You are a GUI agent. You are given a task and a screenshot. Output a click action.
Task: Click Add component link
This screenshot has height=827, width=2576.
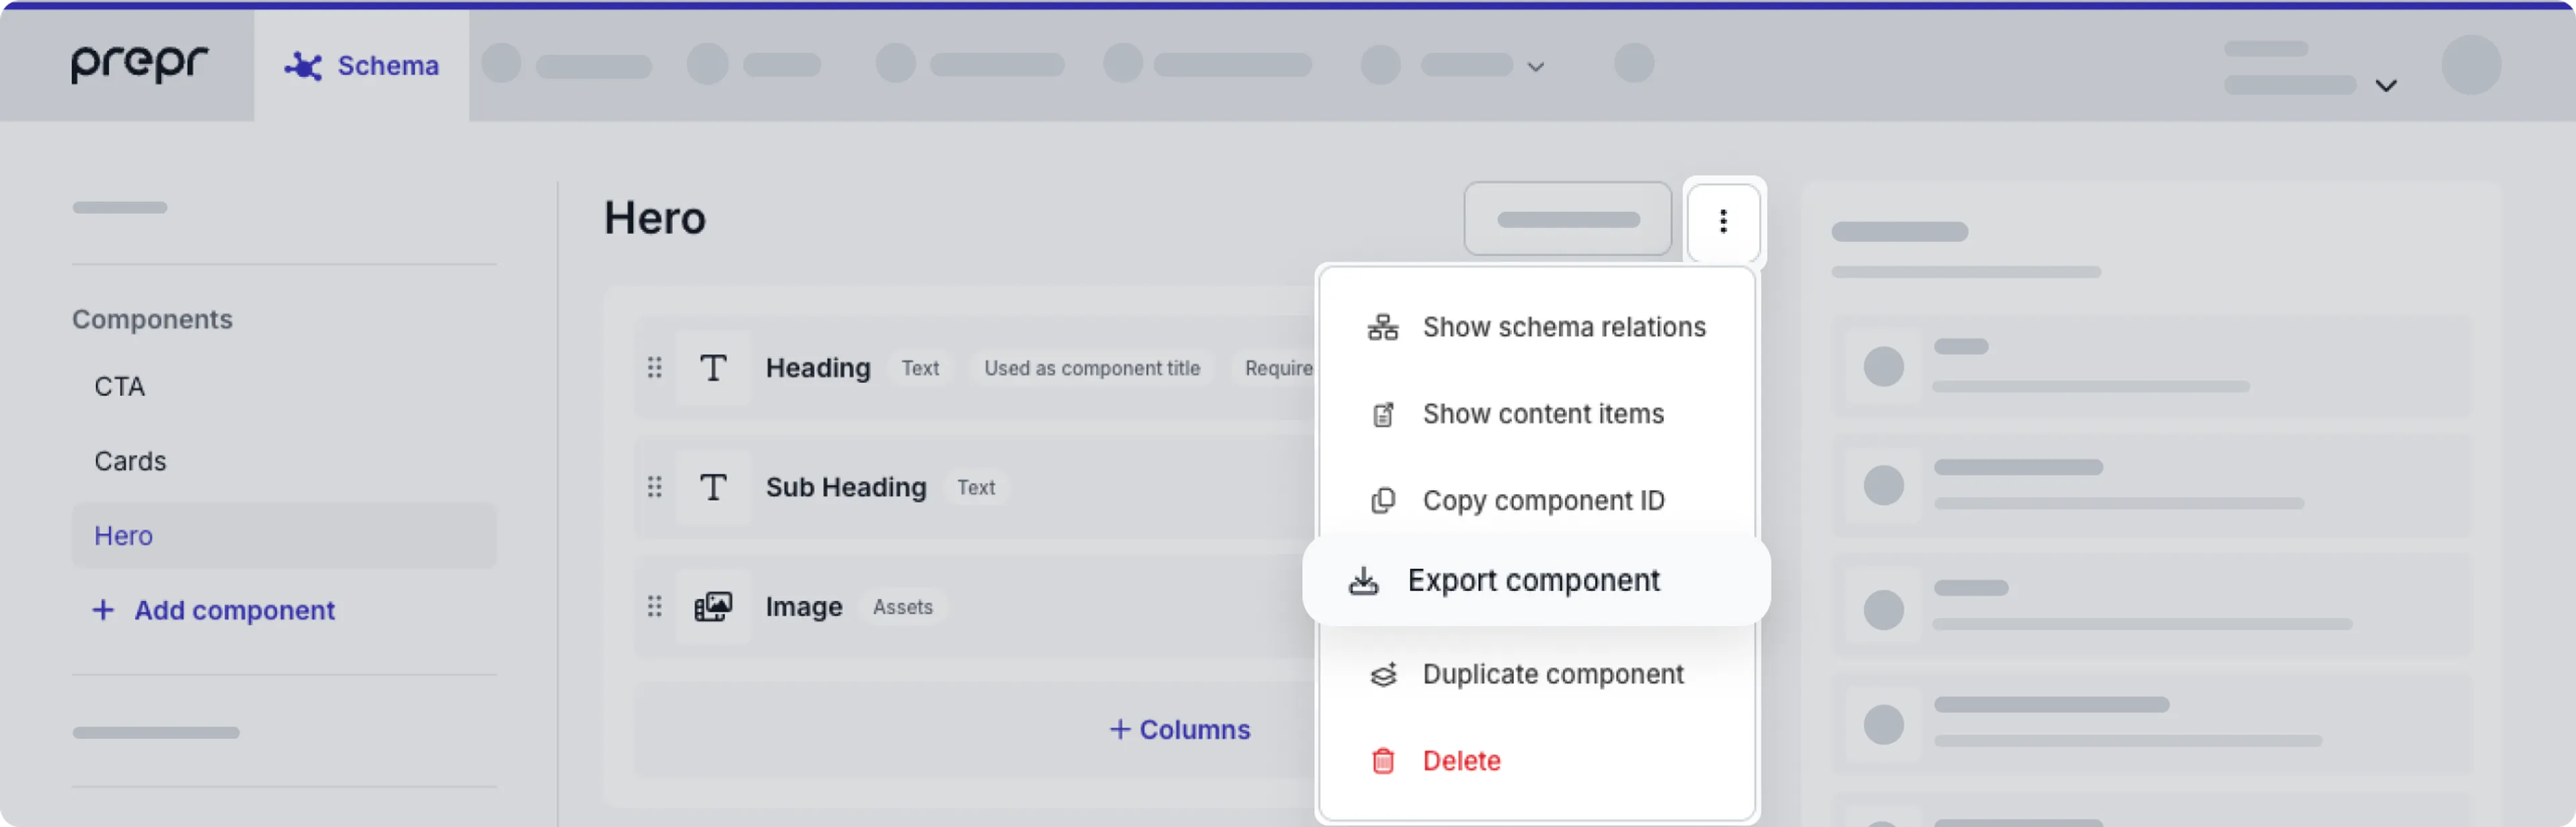234,610
